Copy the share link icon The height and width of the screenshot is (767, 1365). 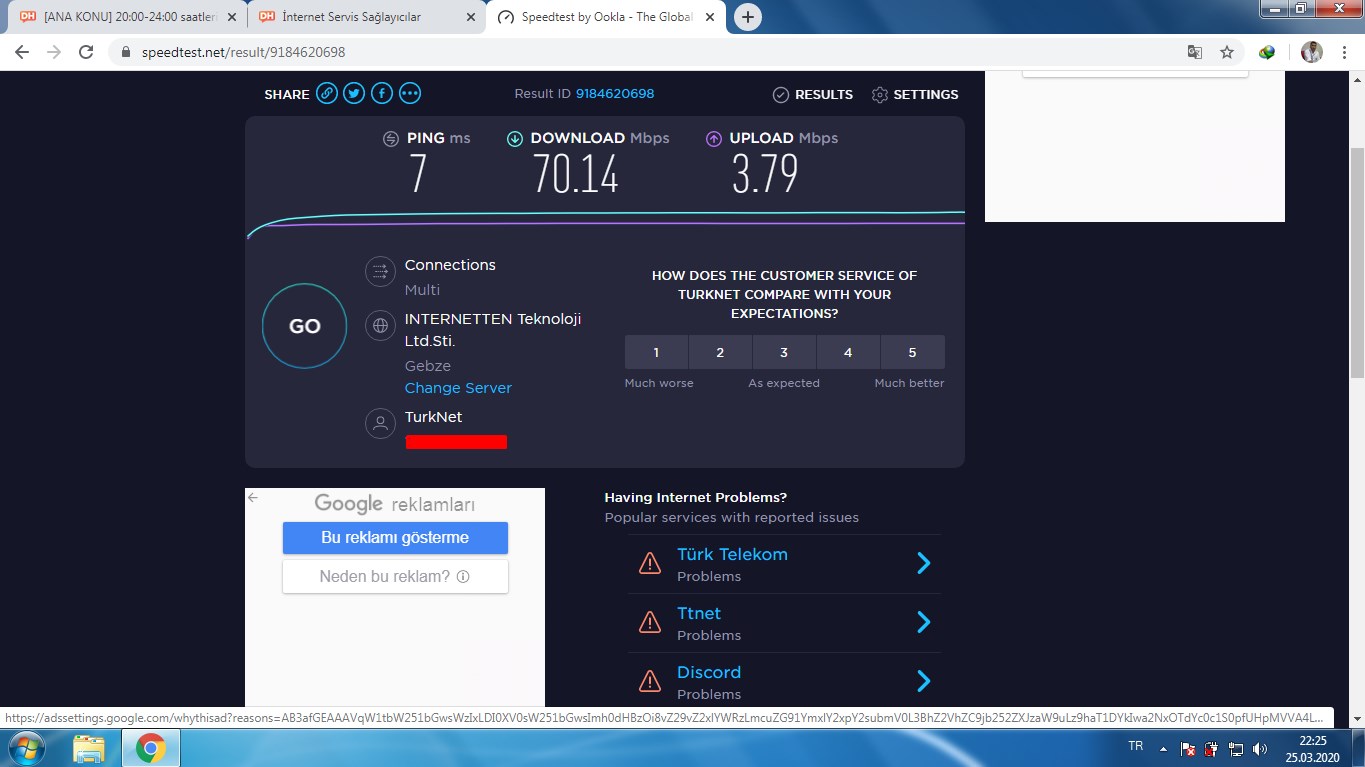(x=327, y=93)
